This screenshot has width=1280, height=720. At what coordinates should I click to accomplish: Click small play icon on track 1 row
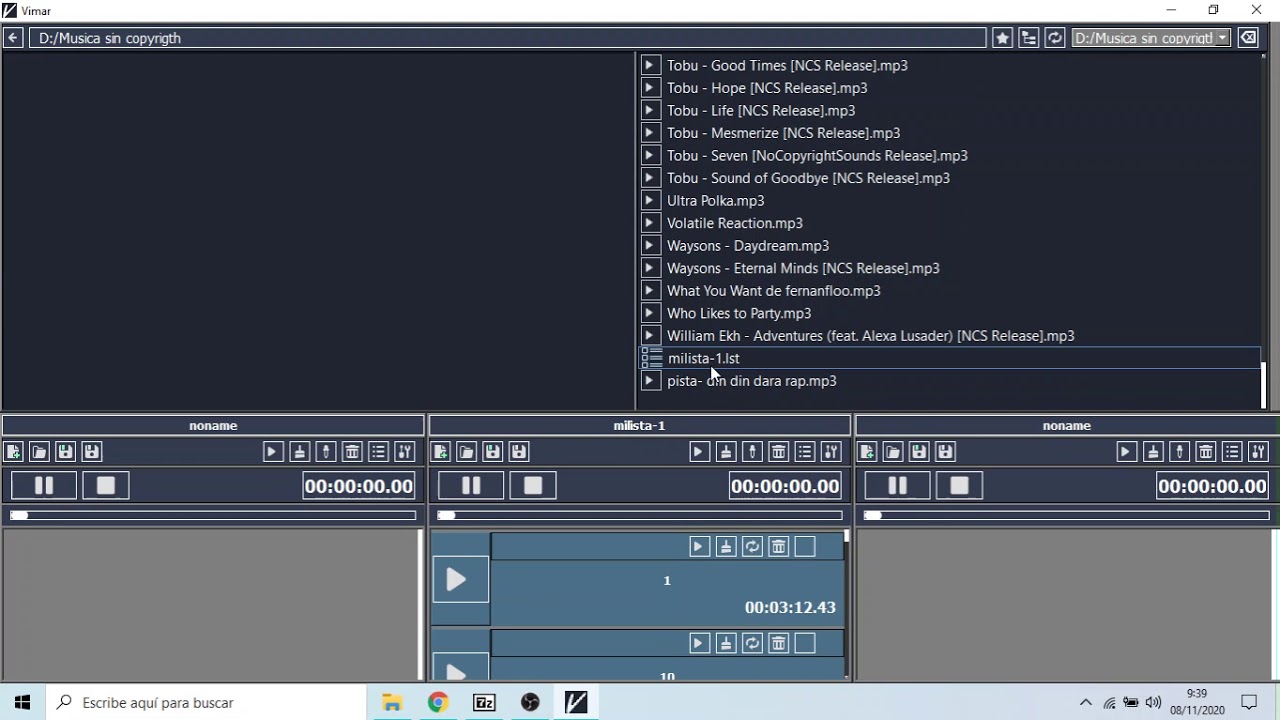coord(699,546)
